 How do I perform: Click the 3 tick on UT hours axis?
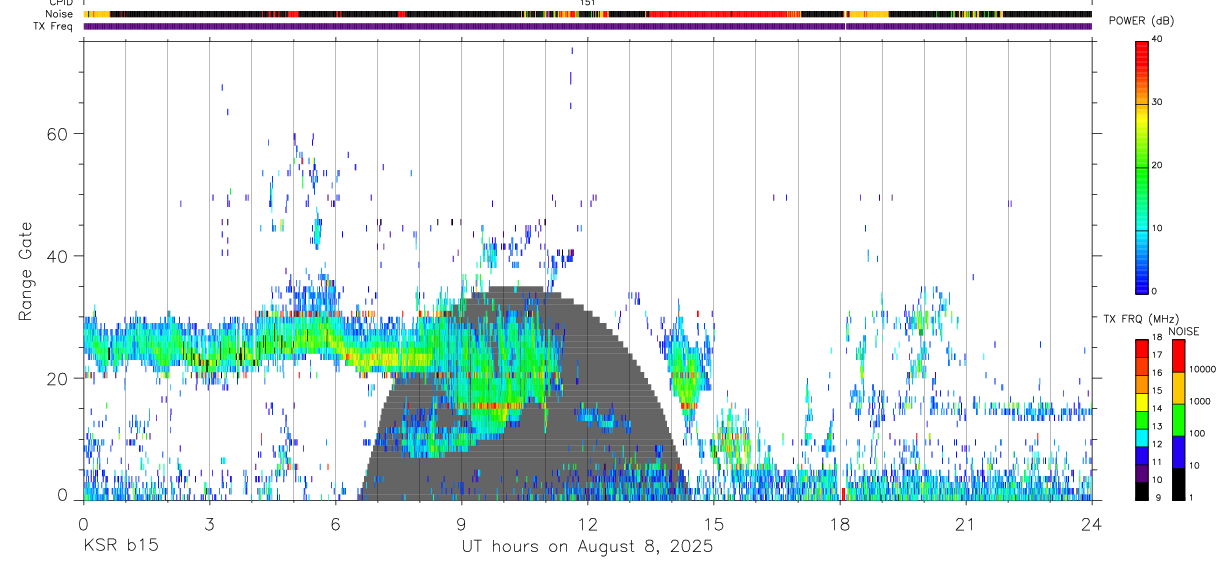[209, 523]
